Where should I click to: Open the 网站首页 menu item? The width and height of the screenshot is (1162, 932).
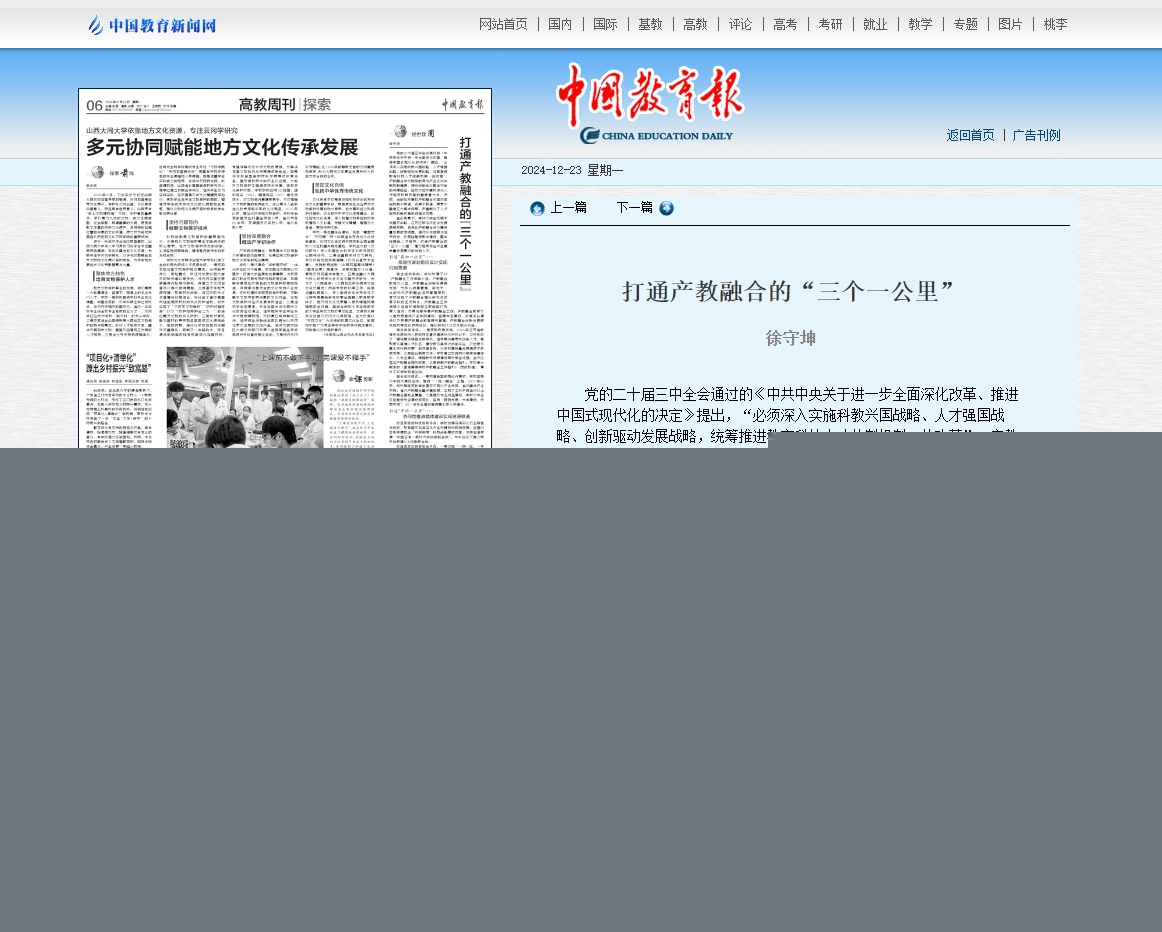(503, 24)
